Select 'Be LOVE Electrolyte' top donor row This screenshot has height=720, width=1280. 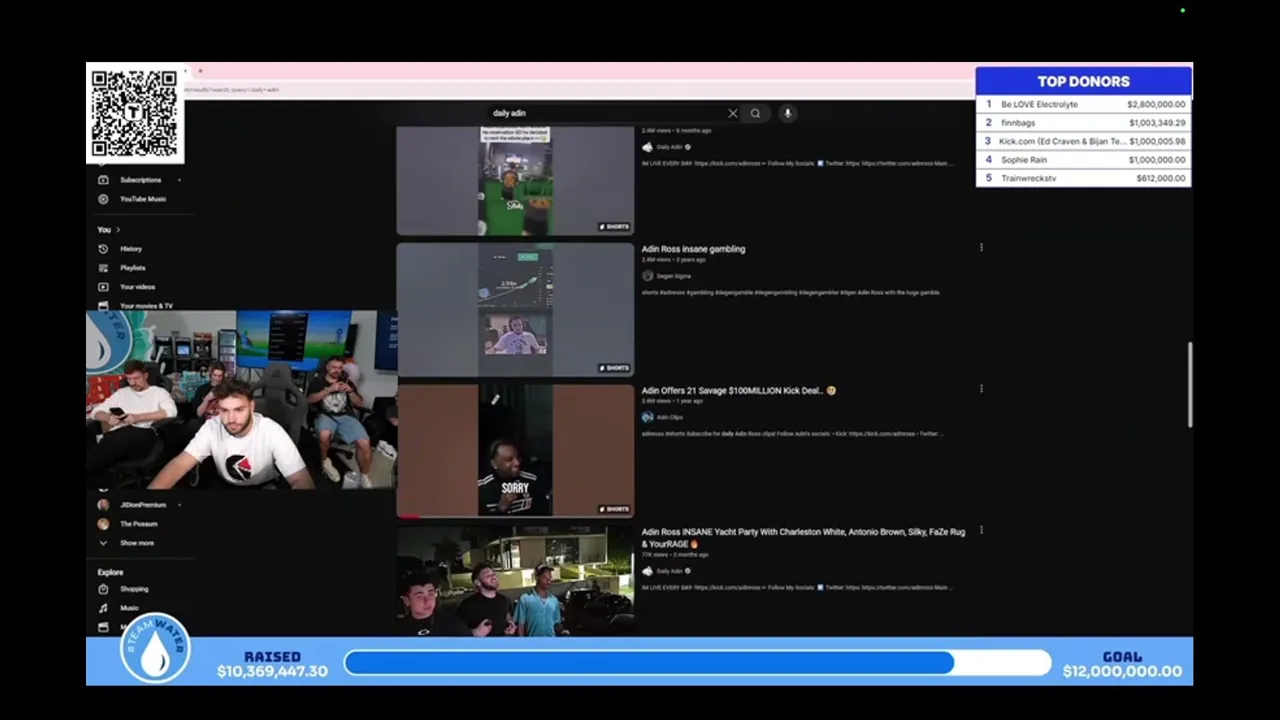tap(1084, 104)
